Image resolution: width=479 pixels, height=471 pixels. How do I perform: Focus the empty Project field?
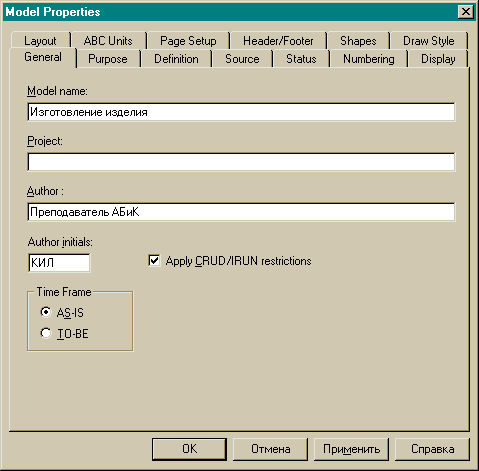[x=241, y=162]
